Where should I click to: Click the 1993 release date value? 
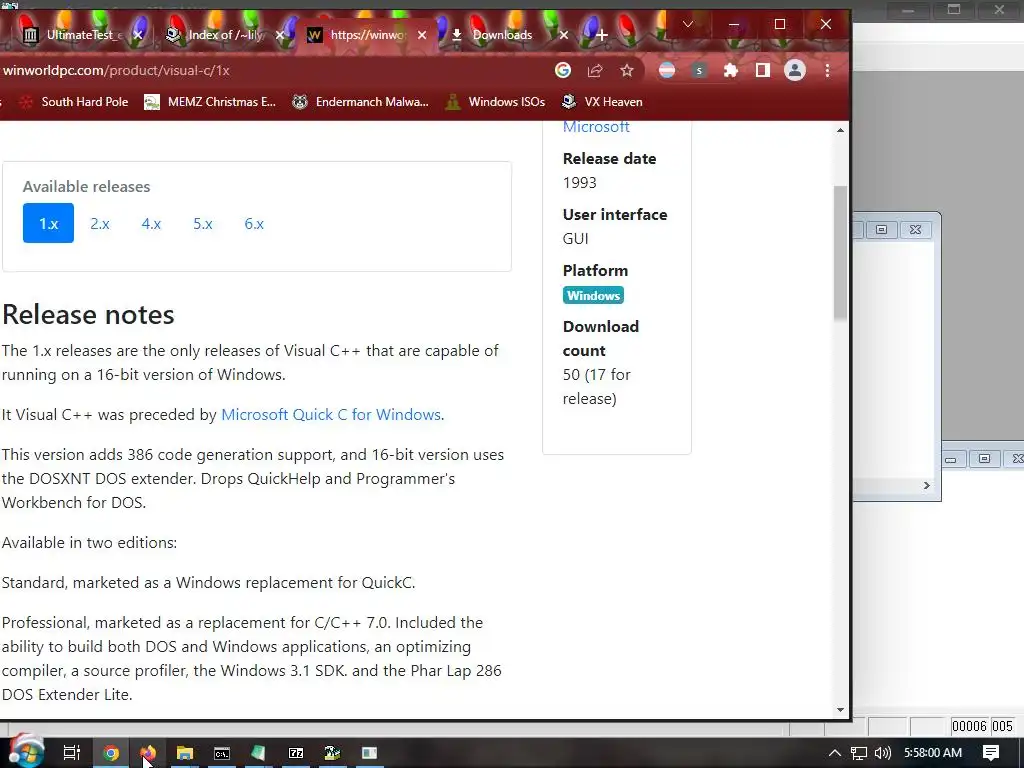pos(580,183)
